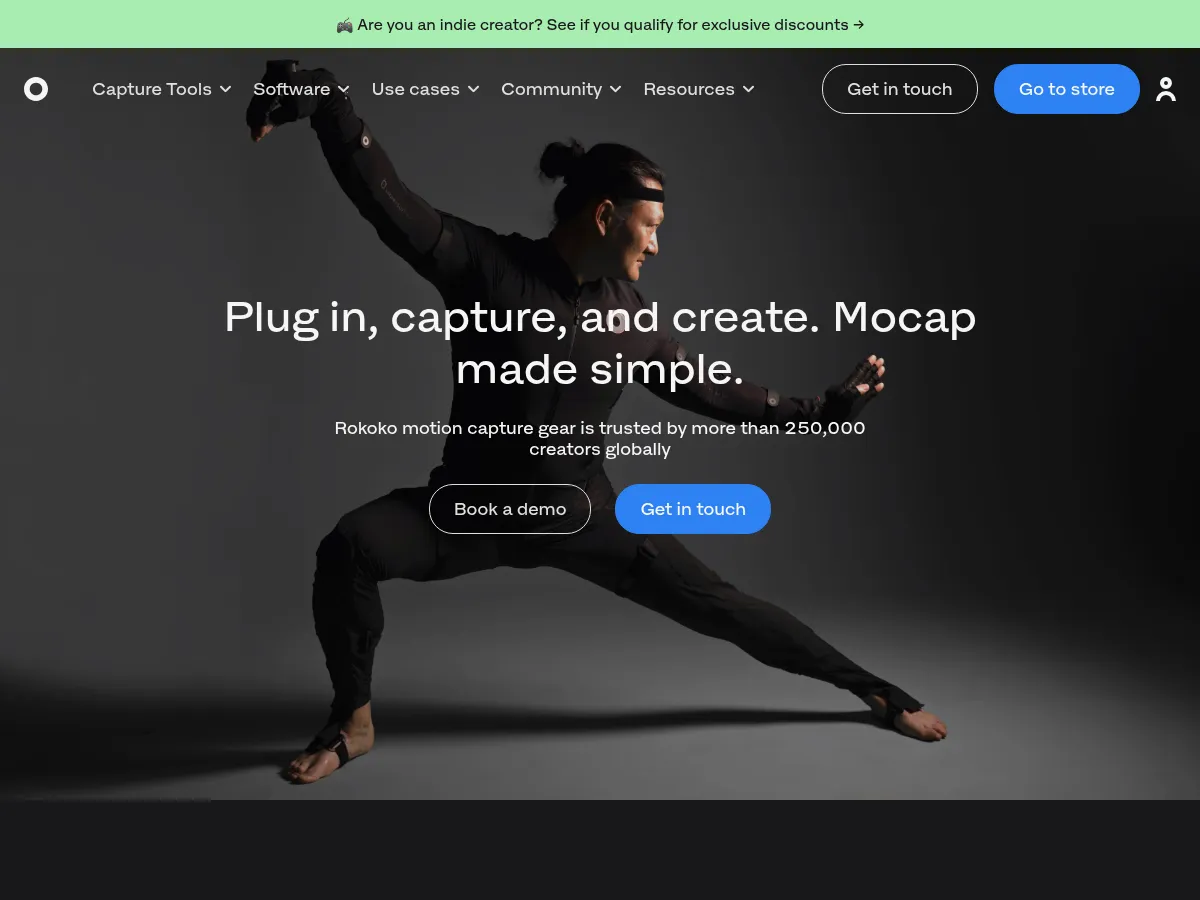Open the Use cases menu
The height and width of the screenshot is (900, 1200).
[x=426, y=89]
